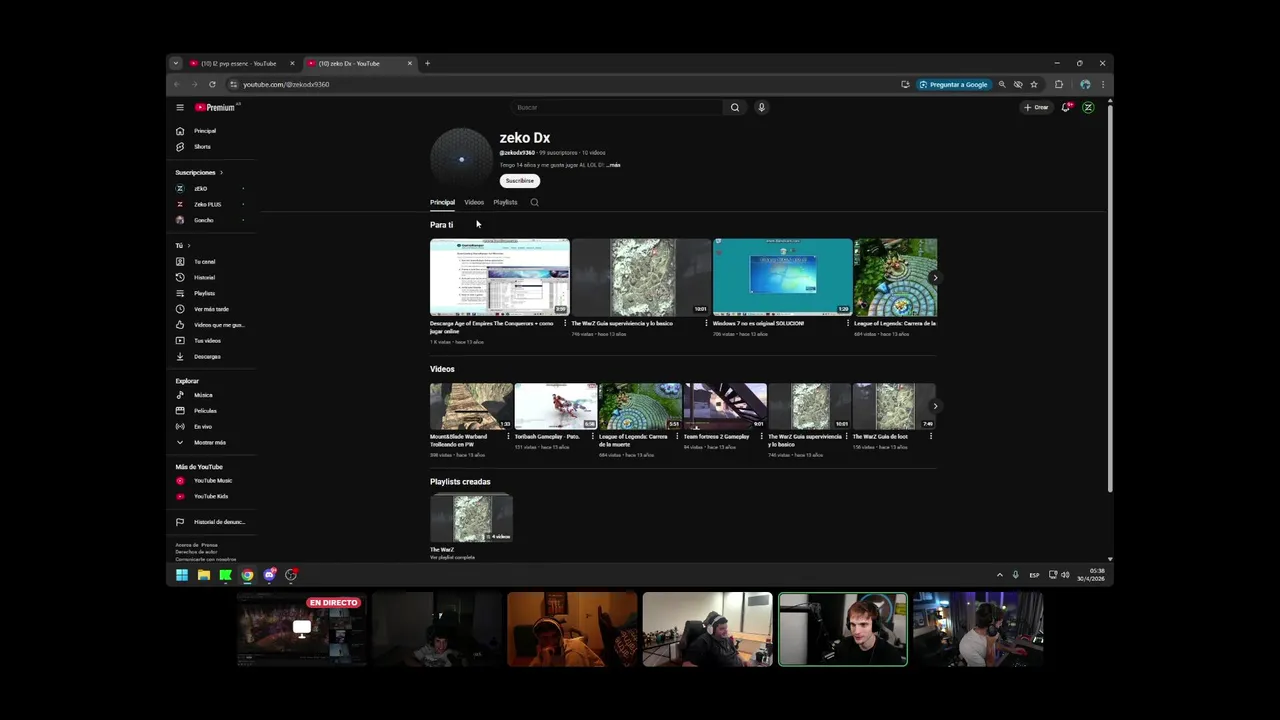Open Historial in the sidebar

point(204,278)
